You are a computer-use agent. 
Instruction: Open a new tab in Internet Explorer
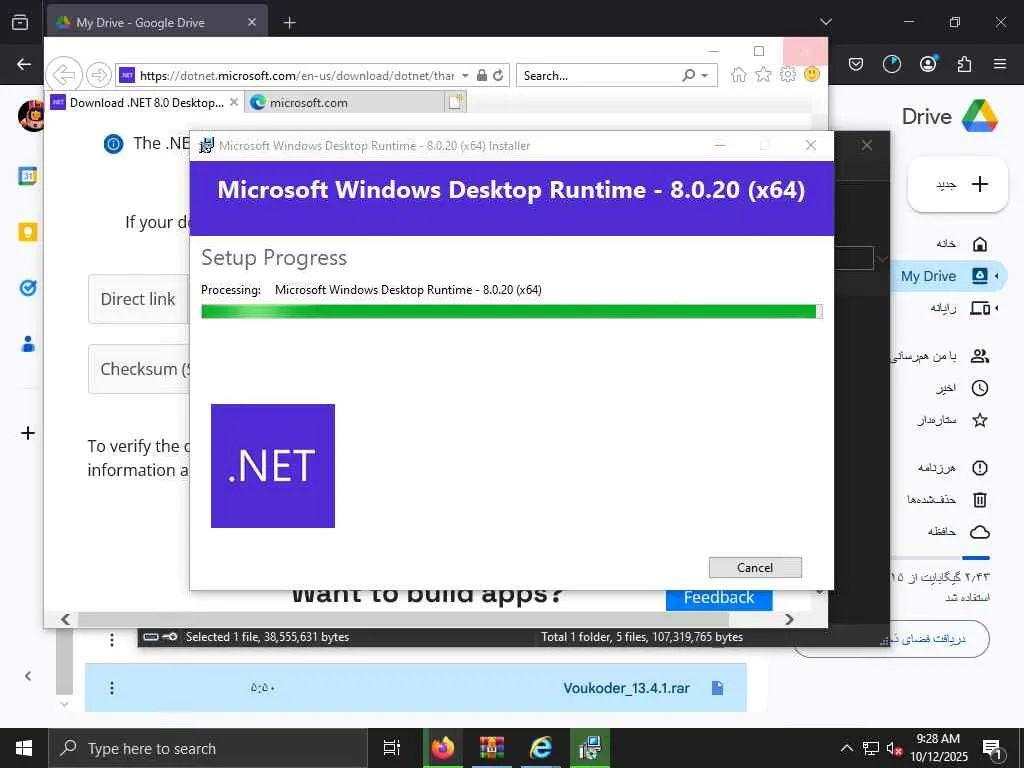(x=455, y=102)
